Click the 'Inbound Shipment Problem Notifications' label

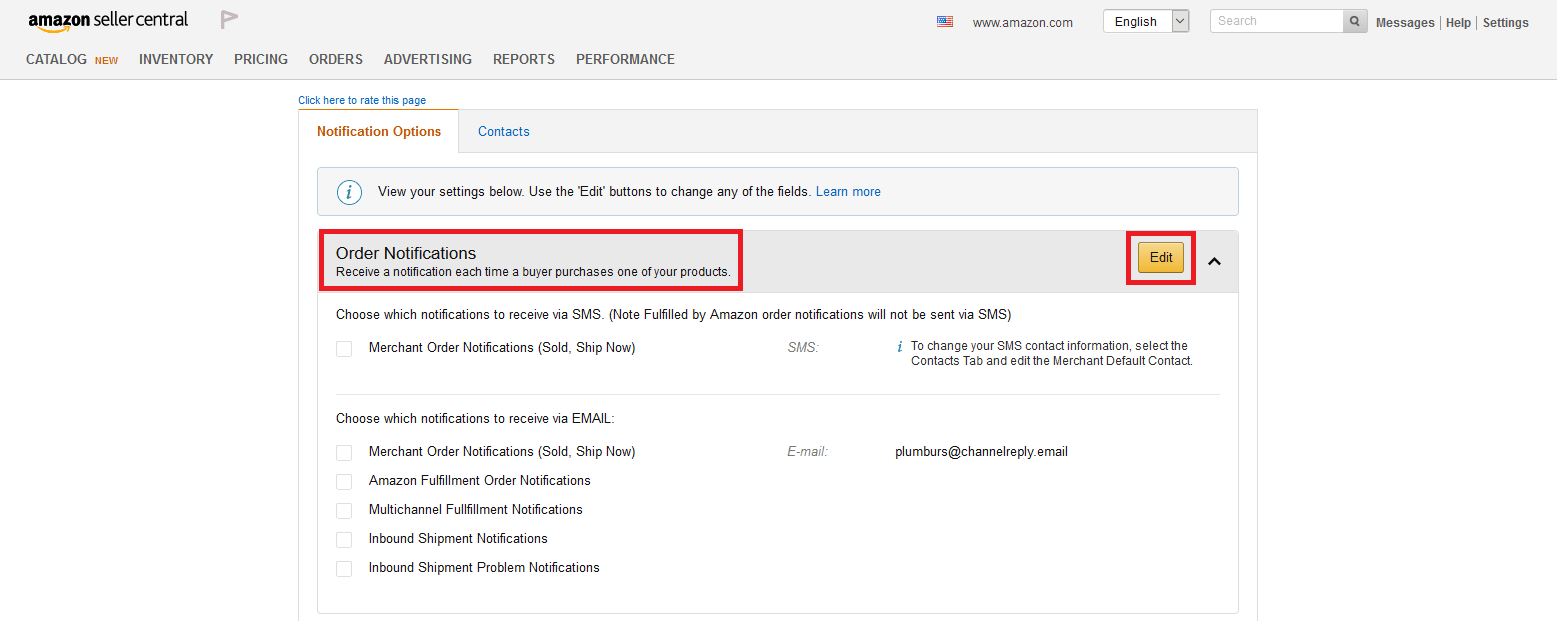pyautogui.click(x=484, y=568)
